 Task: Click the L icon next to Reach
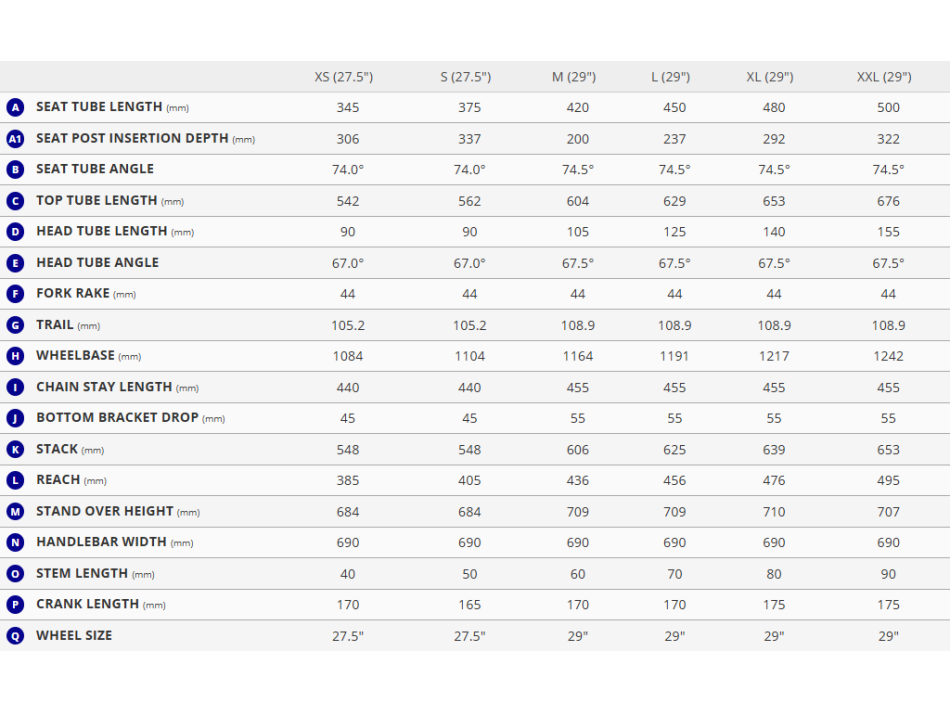pyautogui.click(x=15, y=481)
